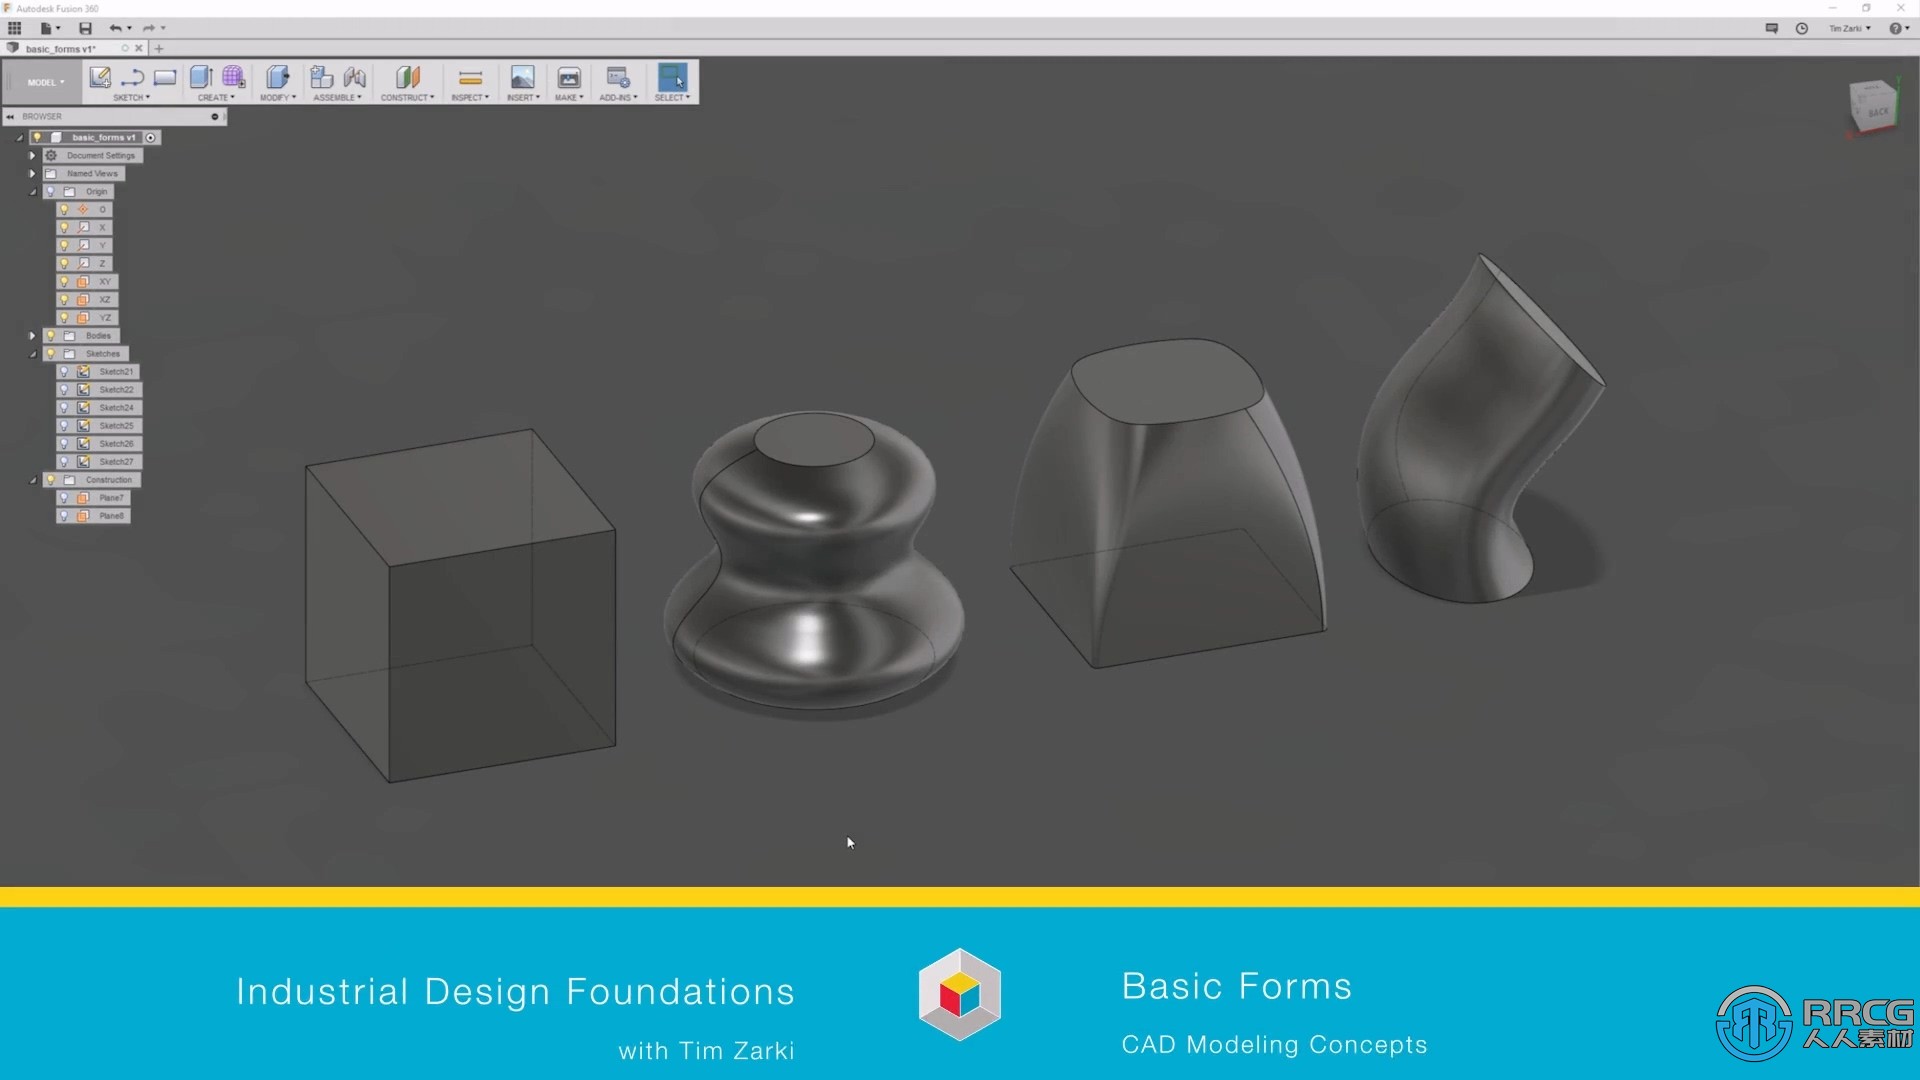
Task: Open the CONSTRUCT menu
Action: (x=407, y=98)
